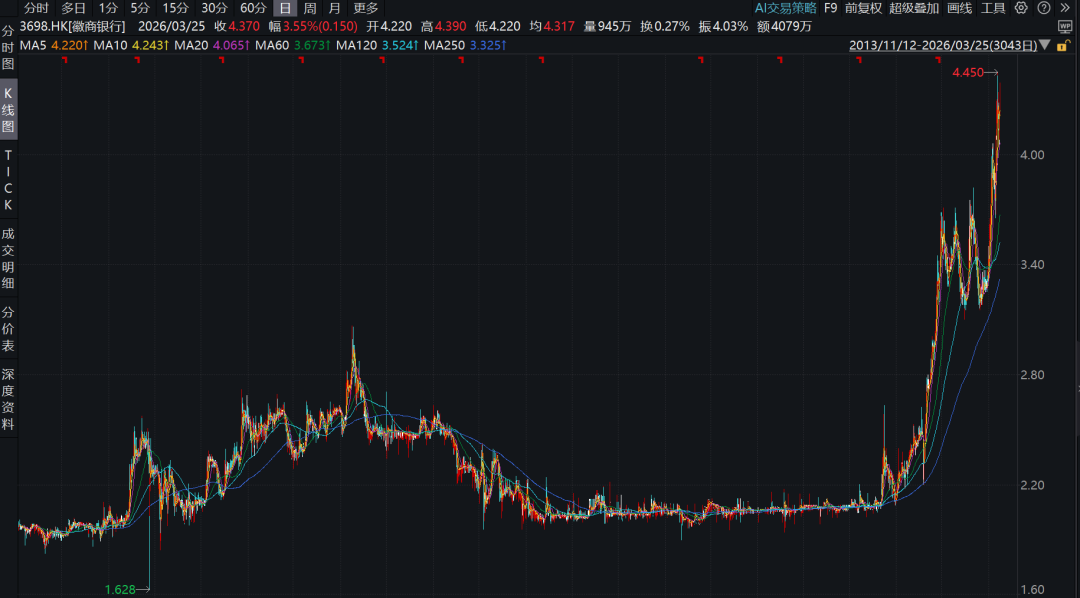Click the 量945万 volume value
This screenshot has height=598, width=1080.
[608, 26]
